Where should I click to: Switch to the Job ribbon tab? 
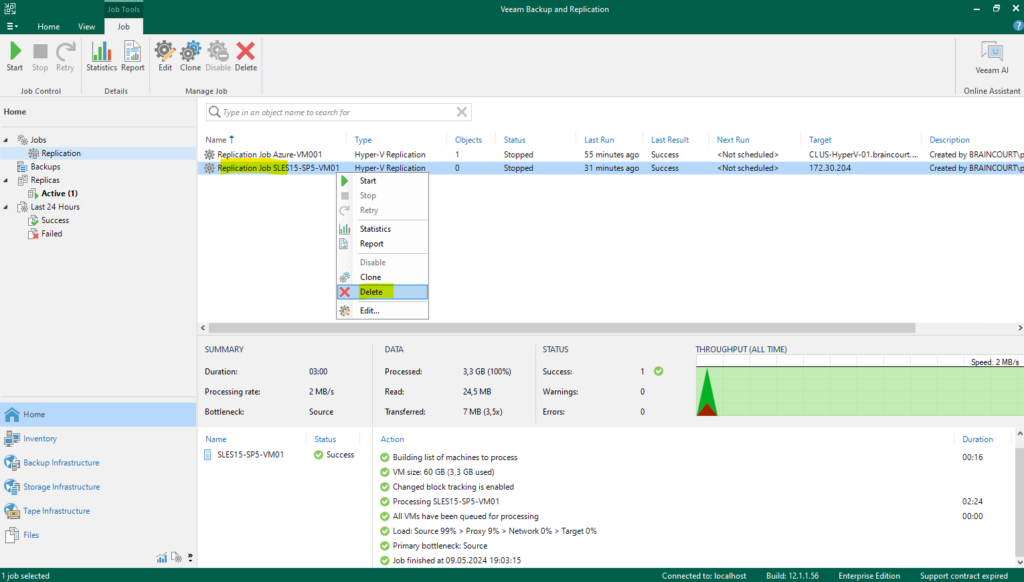tap(123, 27)
